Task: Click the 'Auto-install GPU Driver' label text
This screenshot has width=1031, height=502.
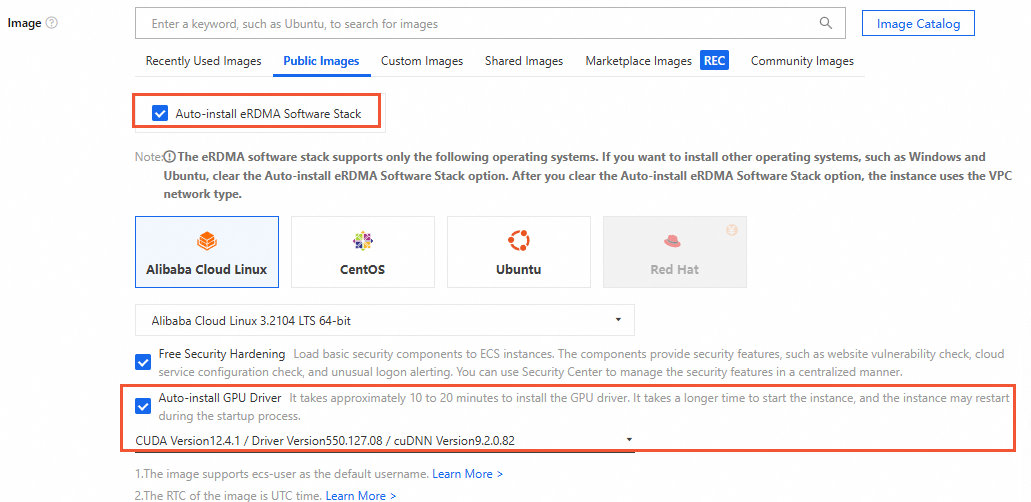Action: [220, 398]
